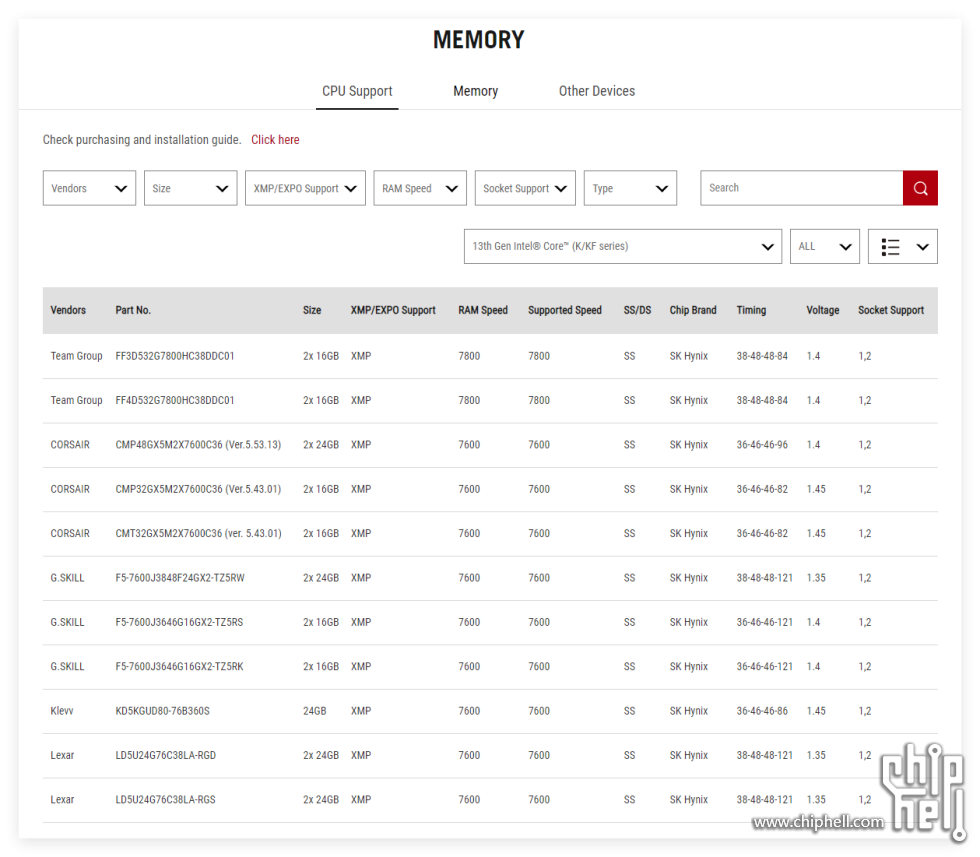Viewport: 980px width, 857px height.
Task: Select part number F5-7600J3646G16GX2-TZ5RS
Action: coord(179,622)
